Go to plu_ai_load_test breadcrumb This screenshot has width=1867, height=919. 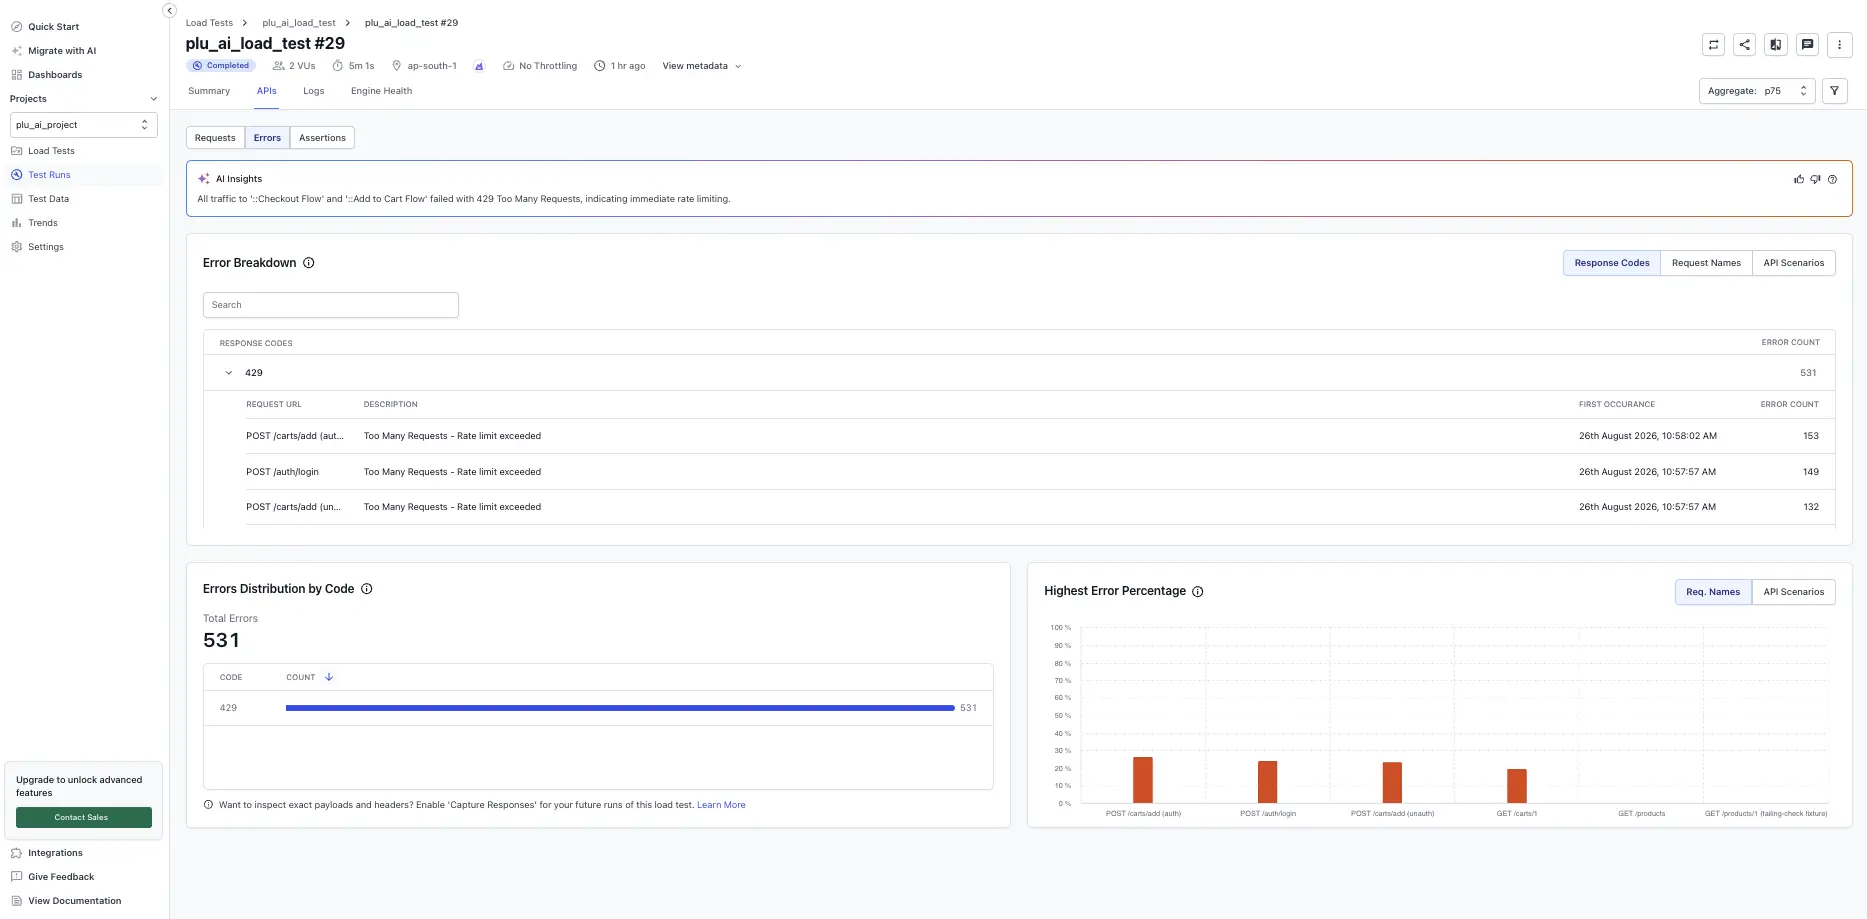(299, 23)
